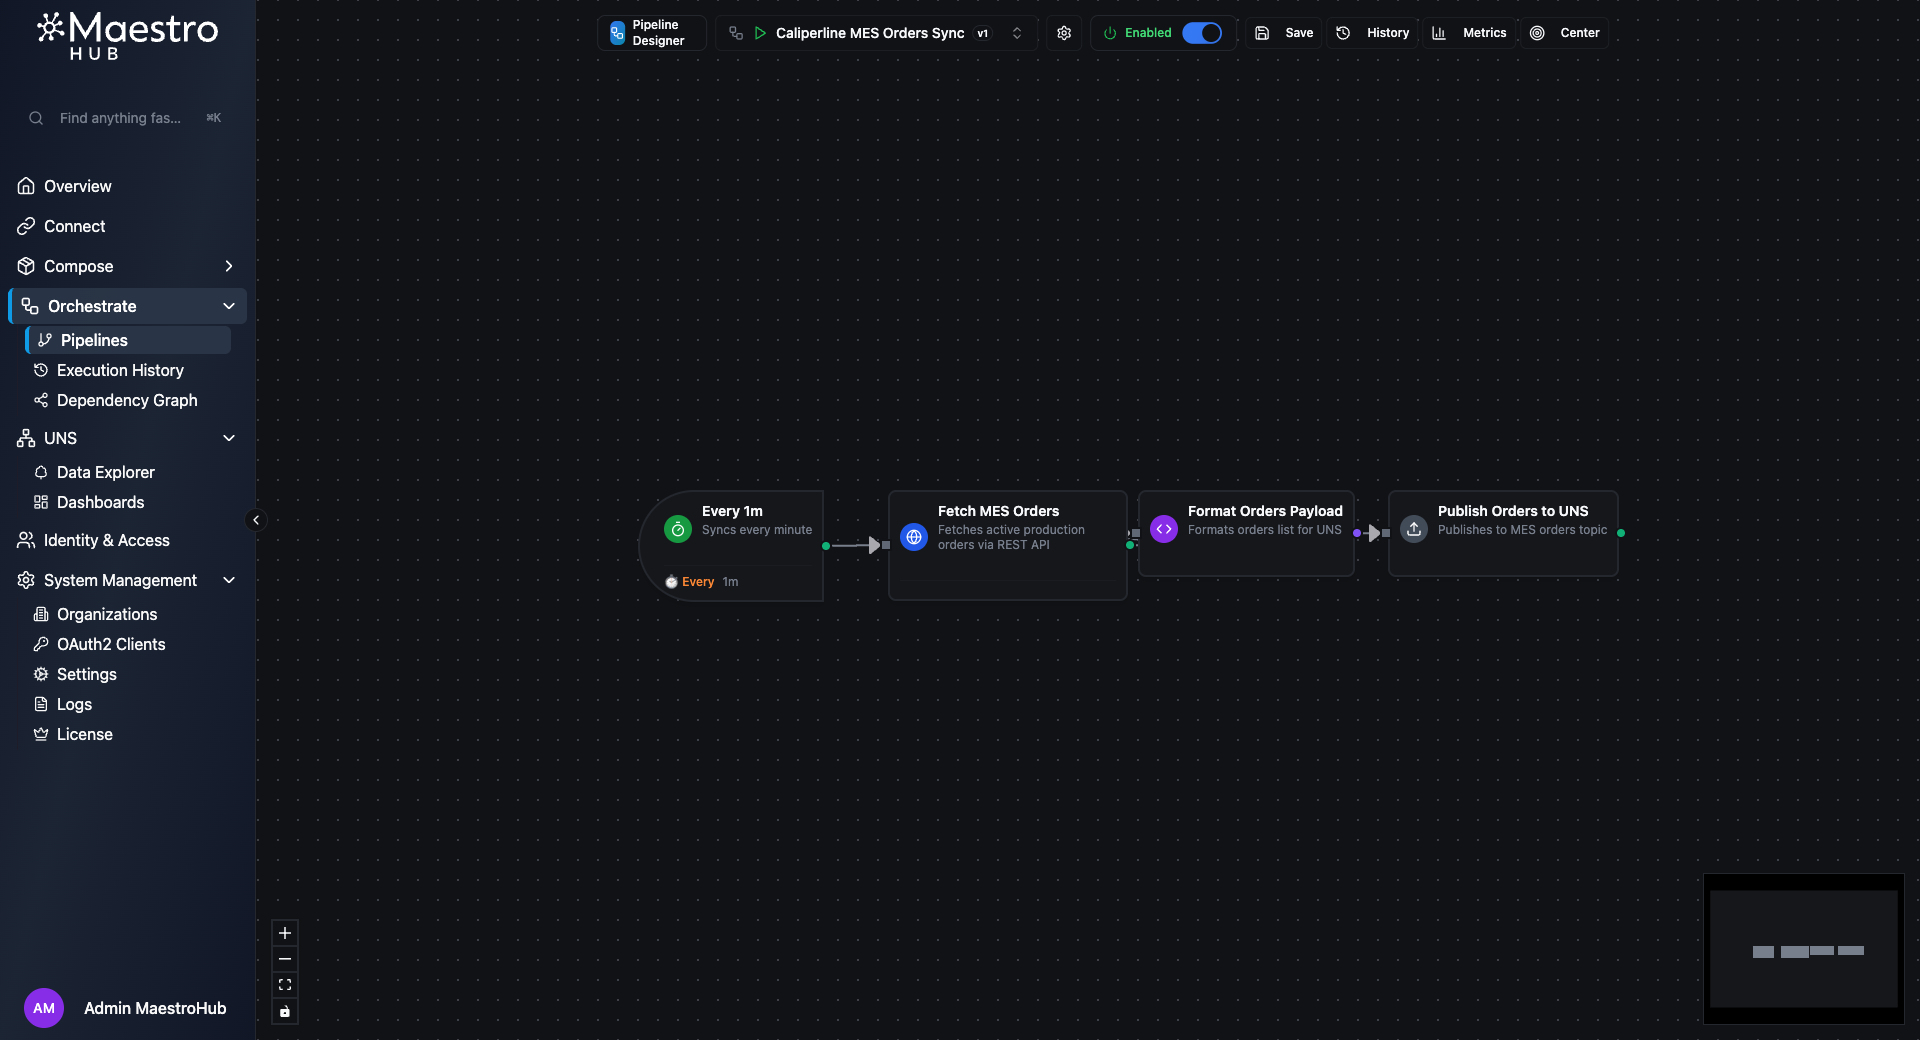Zoom in on the canvas
Viewport: 1920px width, 1040px height.
pyautogui.click(x=285, y=933)
